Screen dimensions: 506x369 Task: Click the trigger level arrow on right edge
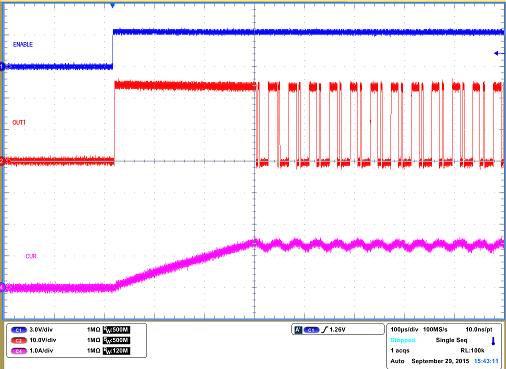click(499, 53)
